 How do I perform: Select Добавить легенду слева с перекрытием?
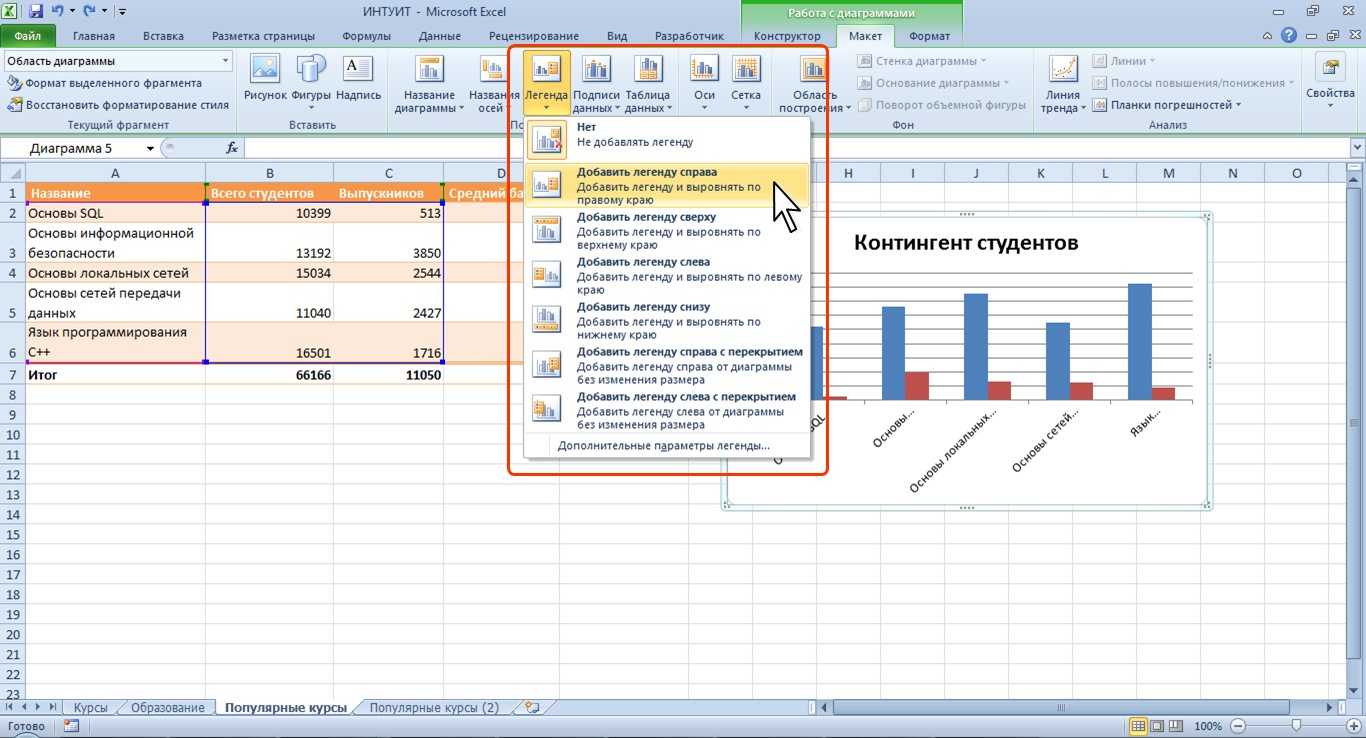coord(666,411)
